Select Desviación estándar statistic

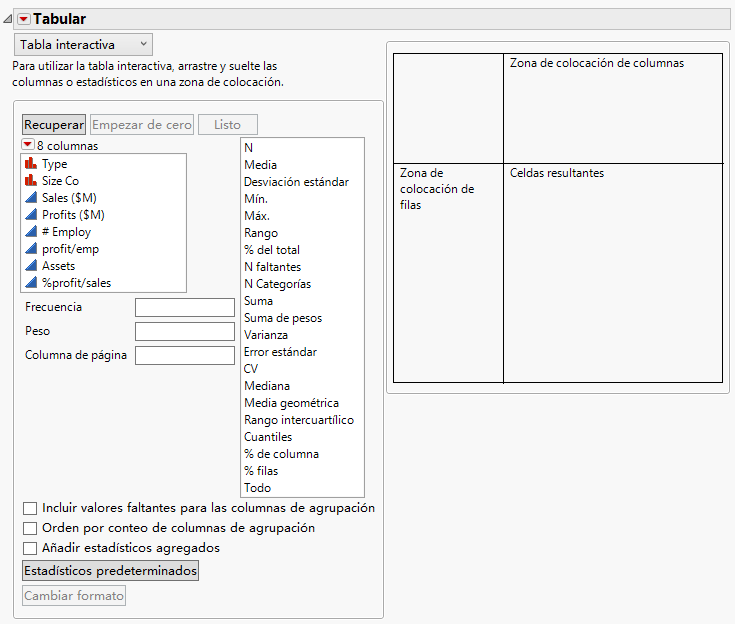point(296,182)
